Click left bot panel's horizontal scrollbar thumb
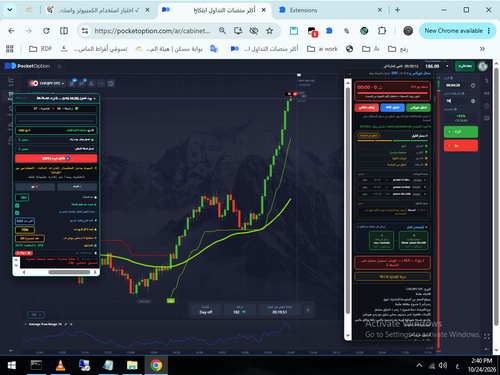The image size is (500, 375). click(69, 272)
